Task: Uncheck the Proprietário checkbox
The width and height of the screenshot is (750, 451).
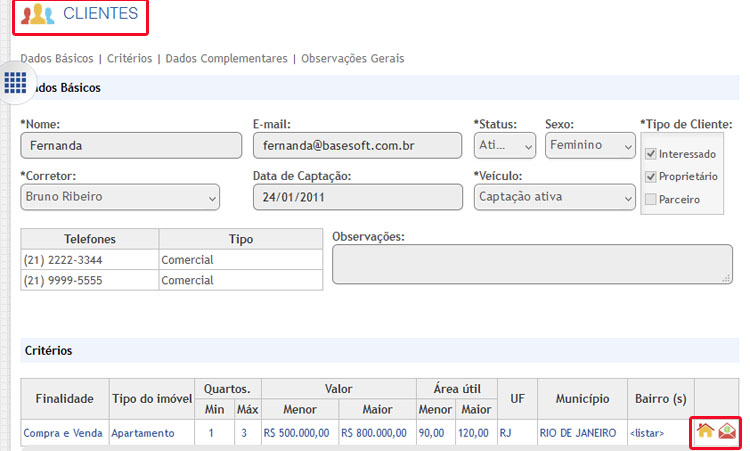Action: coord(650,176)
